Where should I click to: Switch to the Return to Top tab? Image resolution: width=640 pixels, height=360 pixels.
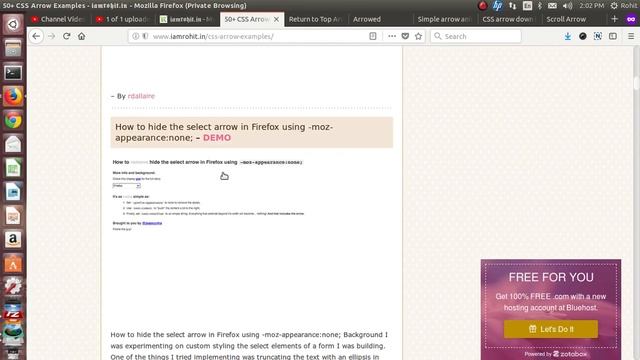316,19
